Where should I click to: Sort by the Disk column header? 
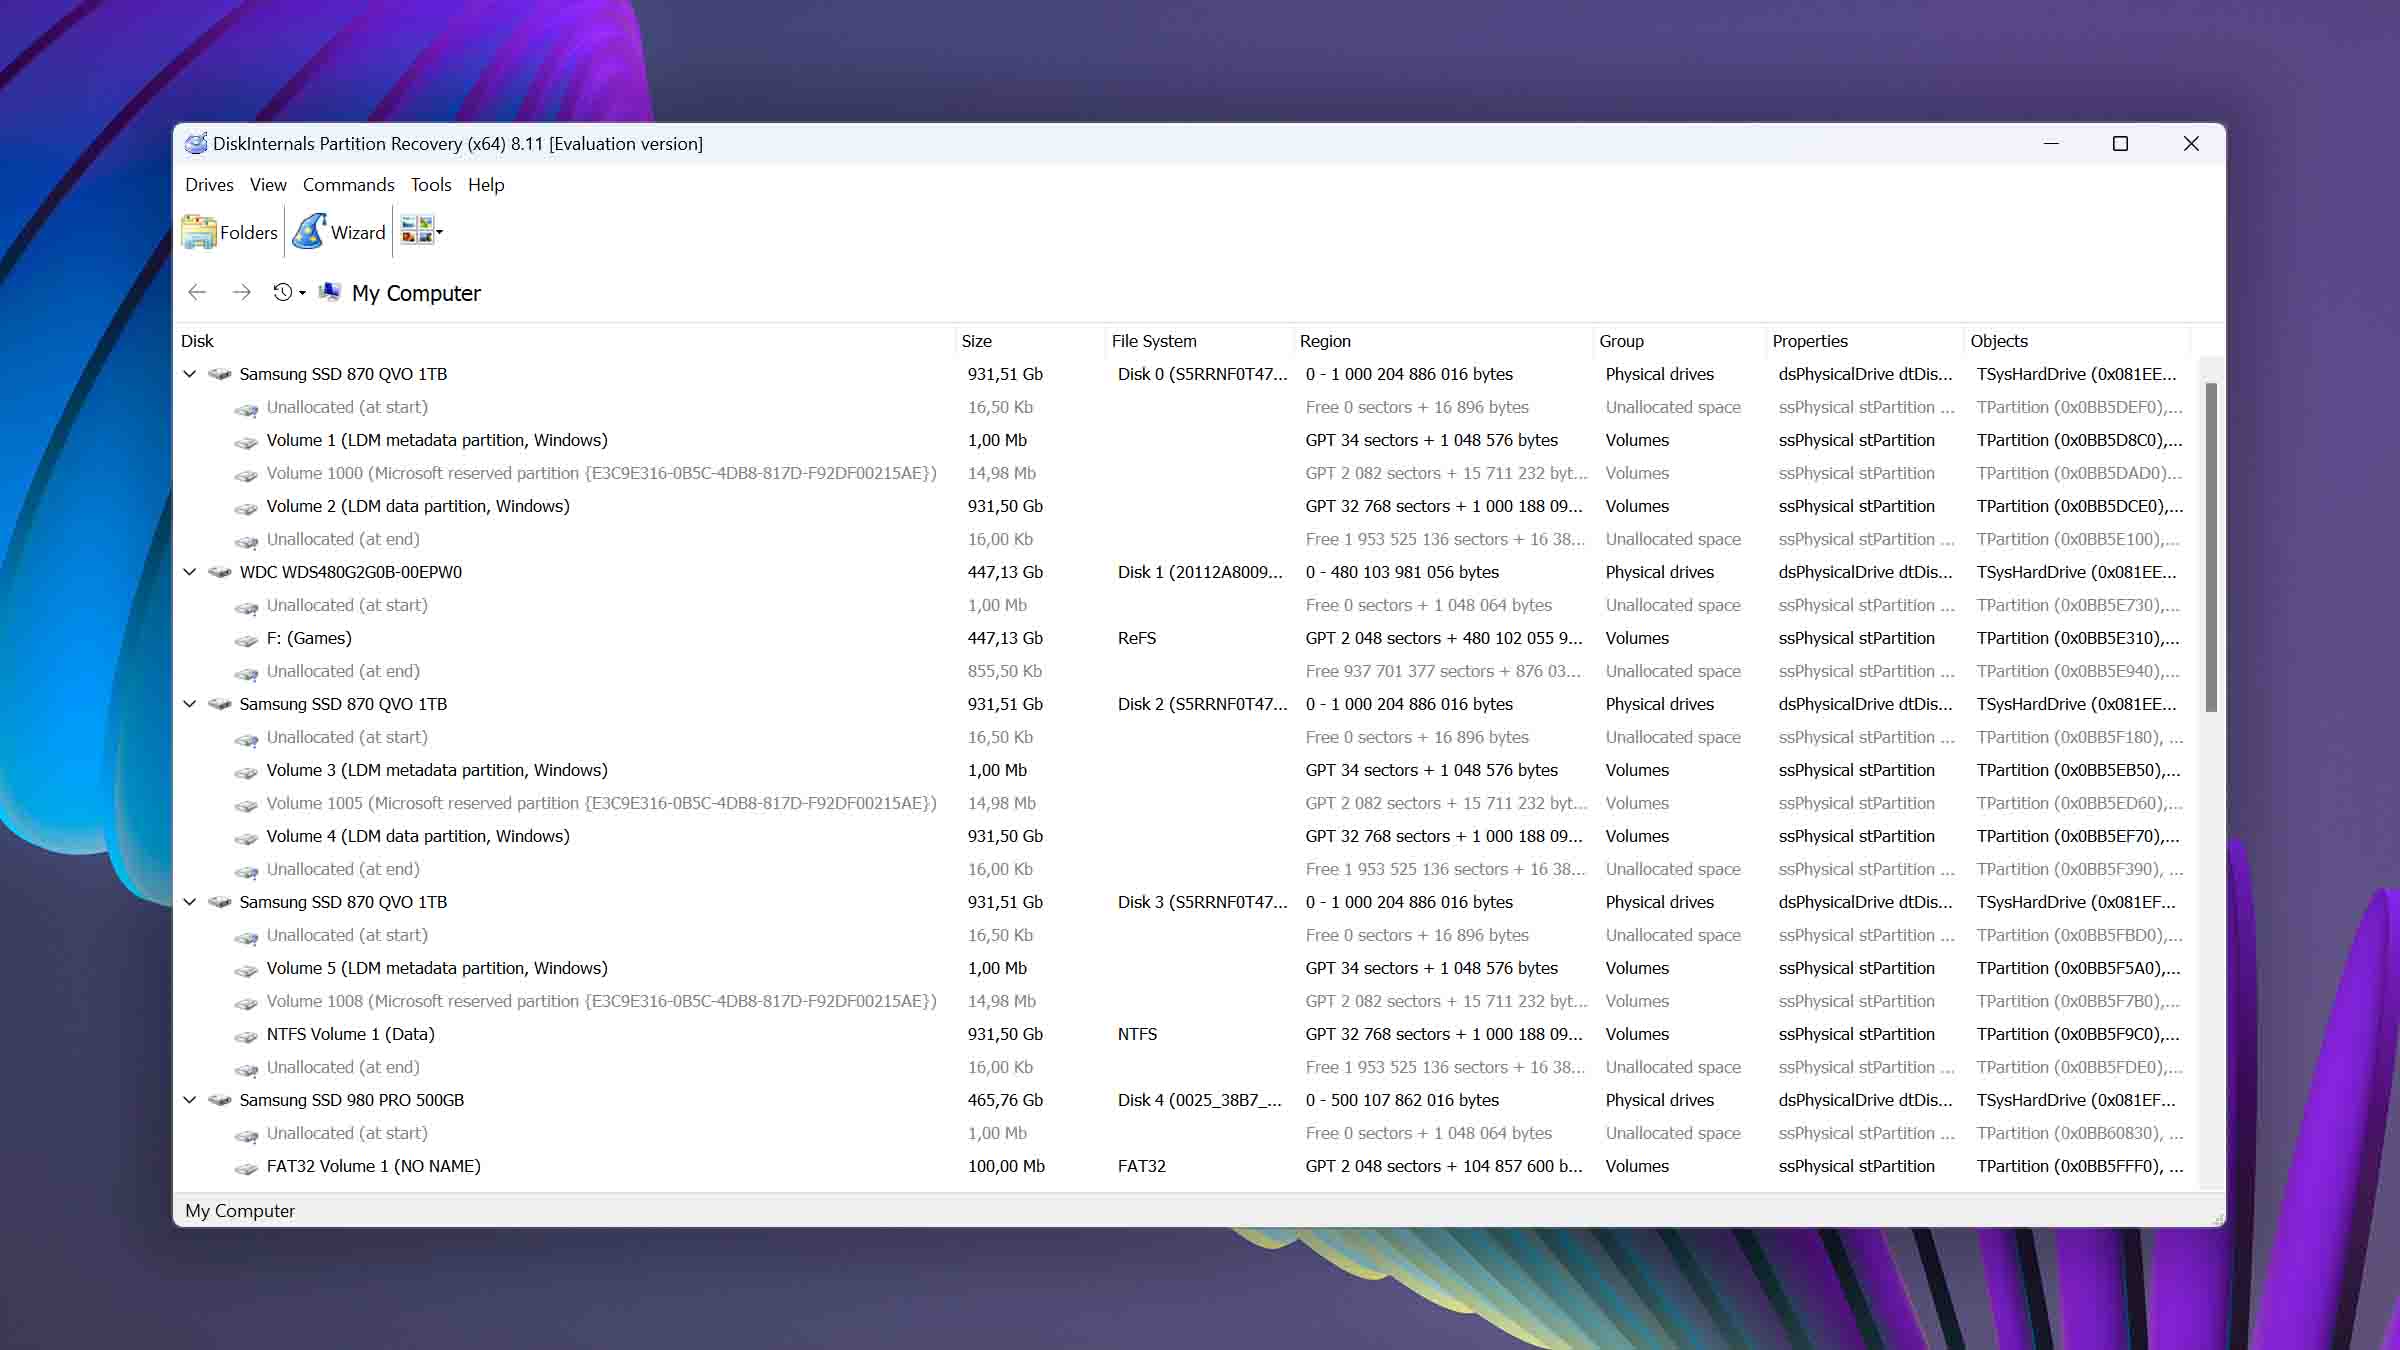coord(565,341)
